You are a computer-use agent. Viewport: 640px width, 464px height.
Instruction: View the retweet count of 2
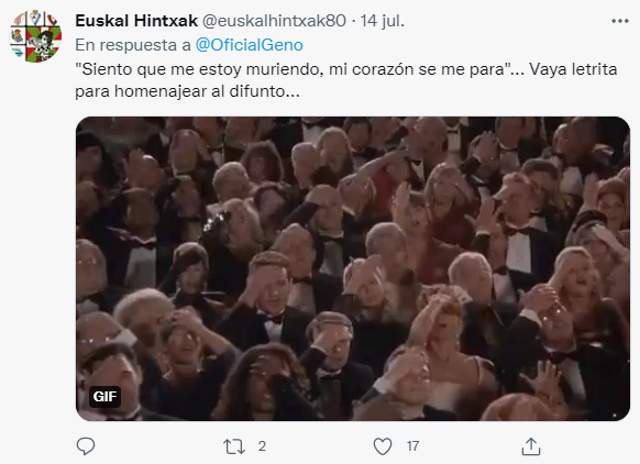pos(262,446)
